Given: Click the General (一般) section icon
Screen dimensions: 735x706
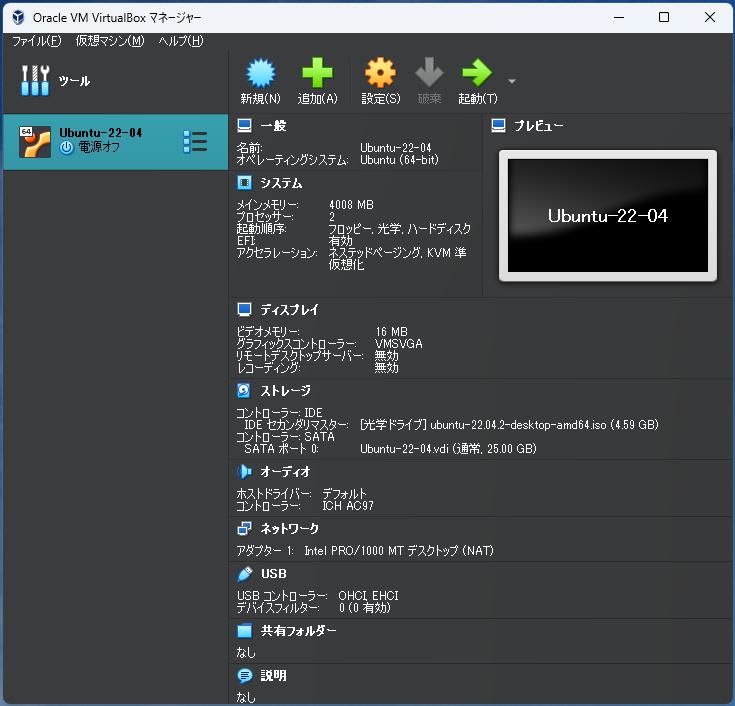Looking at the screenshot, I should pyautogui.click(x=244, y=126).
